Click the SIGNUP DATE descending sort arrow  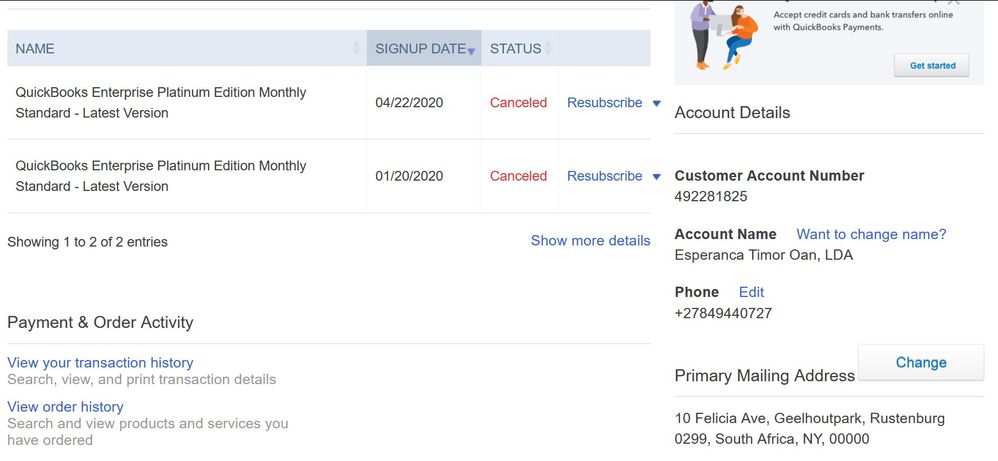pos(471,51)
